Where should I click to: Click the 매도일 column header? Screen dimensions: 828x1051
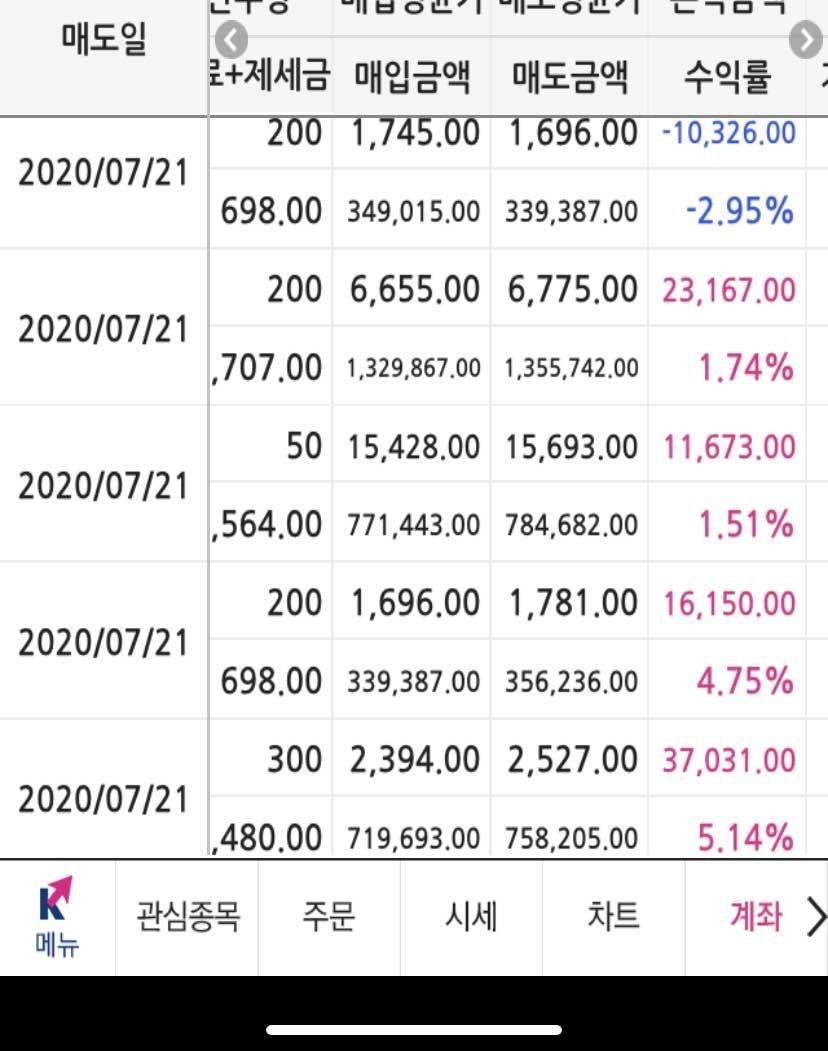point(104,39)
